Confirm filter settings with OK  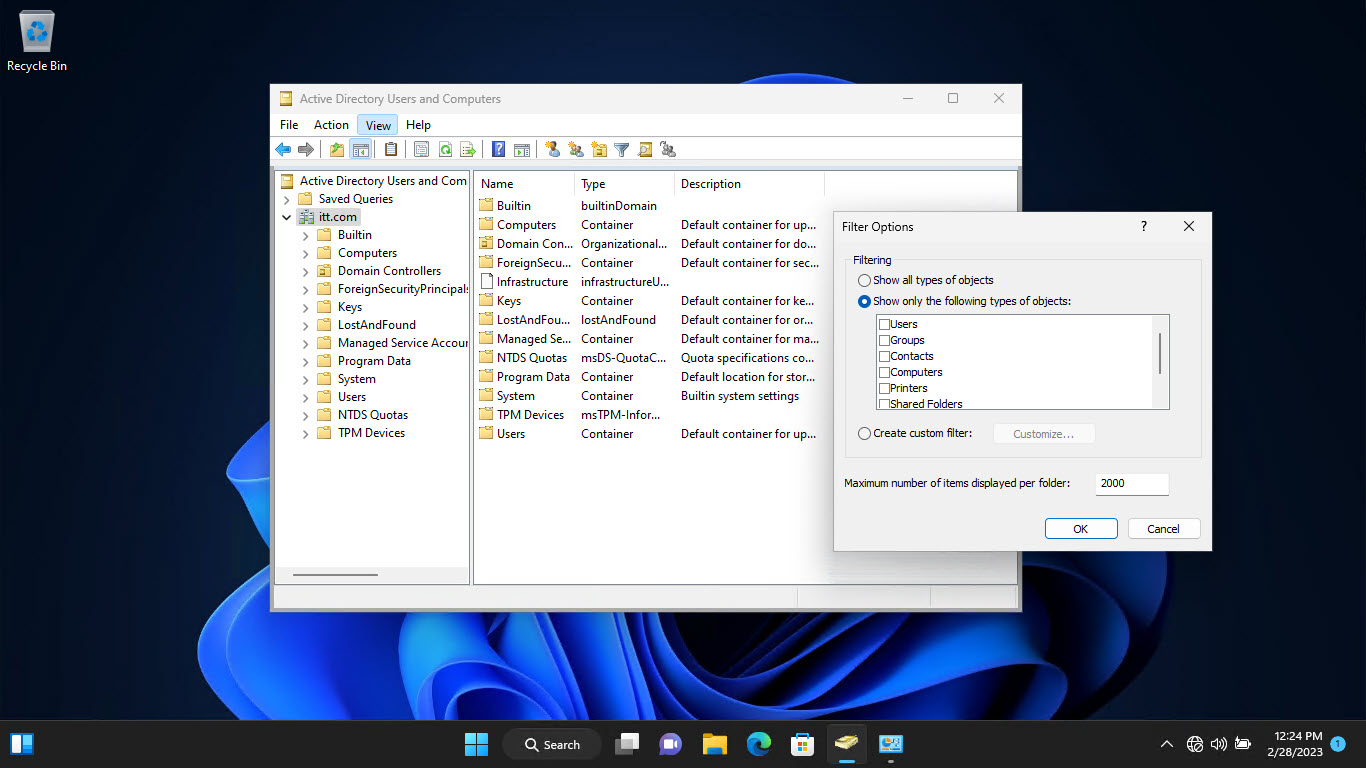coord(1081,528)
